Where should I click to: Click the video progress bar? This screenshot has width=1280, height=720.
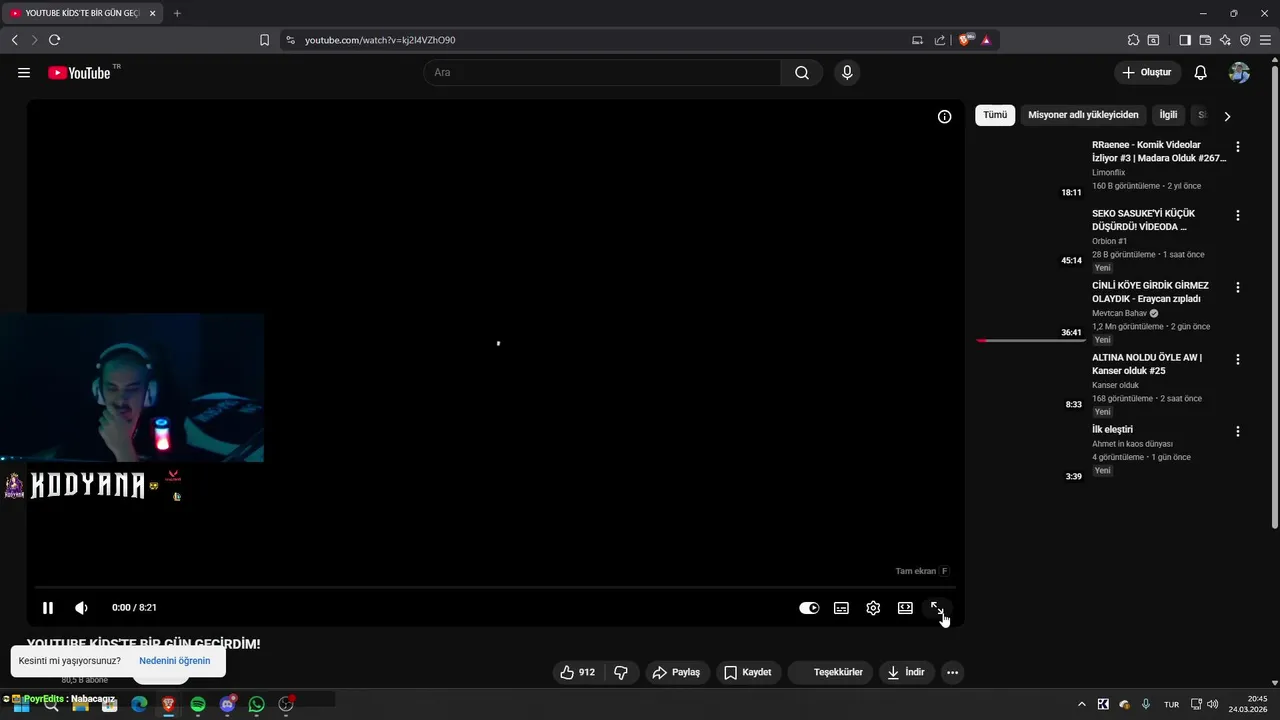495,587
